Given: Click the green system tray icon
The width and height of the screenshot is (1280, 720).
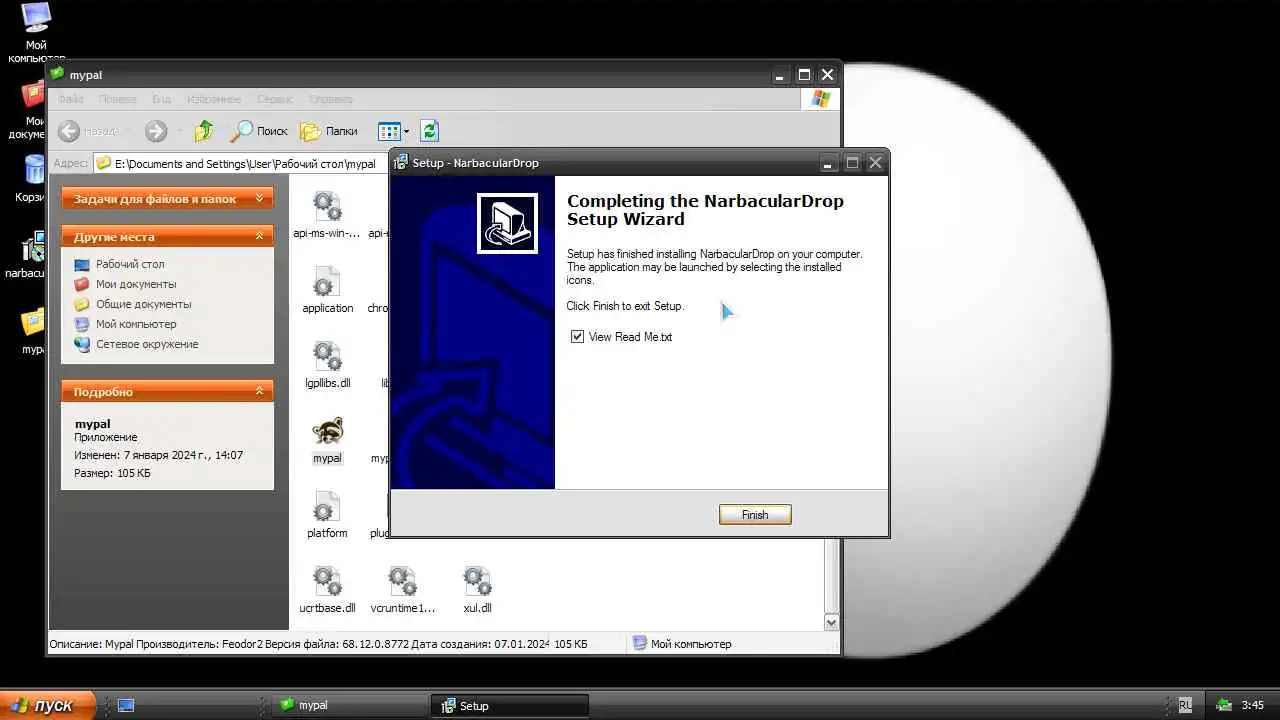Looking at the screenshot, I should [1224, 705].
